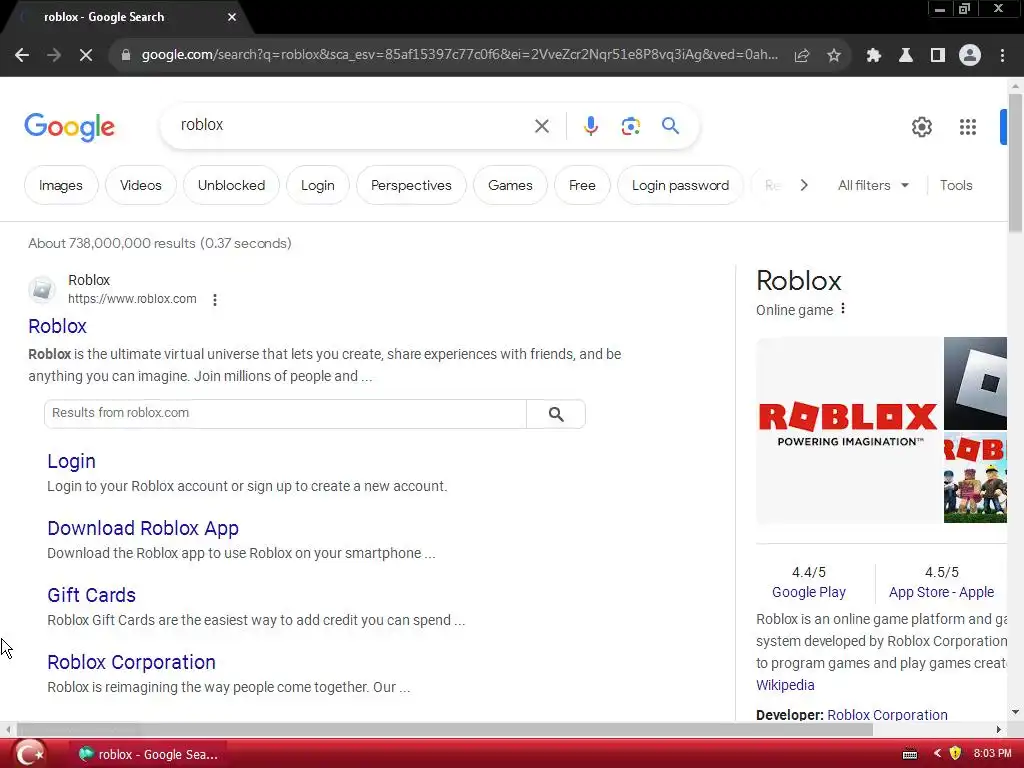Click the scroll right arrow
This screenshot has height=768, width=1024.
click(x=999, y=729)
